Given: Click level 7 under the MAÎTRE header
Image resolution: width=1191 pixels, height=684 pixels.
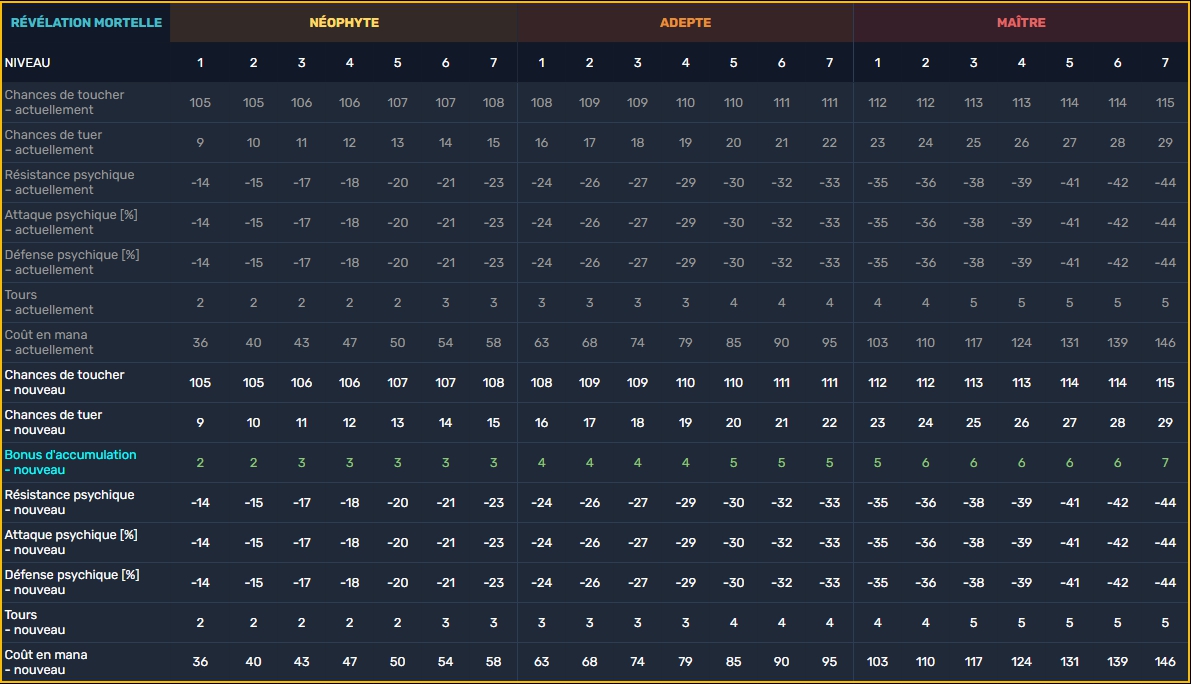Looking at the screenshot, I should [x=1165, y=63].
